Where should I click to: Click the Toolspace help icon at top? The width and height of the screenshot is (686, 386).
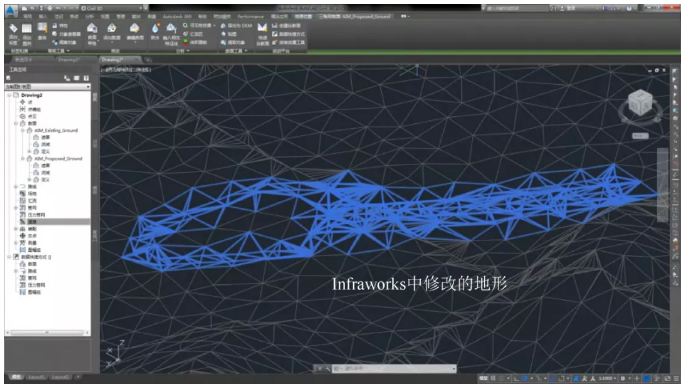(x=87, y=78)
